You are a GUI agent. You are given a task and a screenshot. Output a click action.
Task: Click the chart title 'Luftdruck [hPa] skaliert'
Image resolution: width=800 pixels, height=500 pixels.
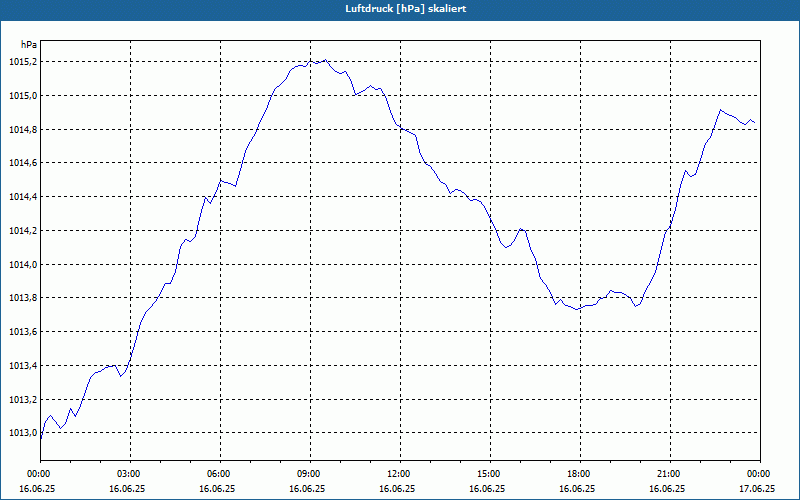pyautogui.click(x=406, y=9)
